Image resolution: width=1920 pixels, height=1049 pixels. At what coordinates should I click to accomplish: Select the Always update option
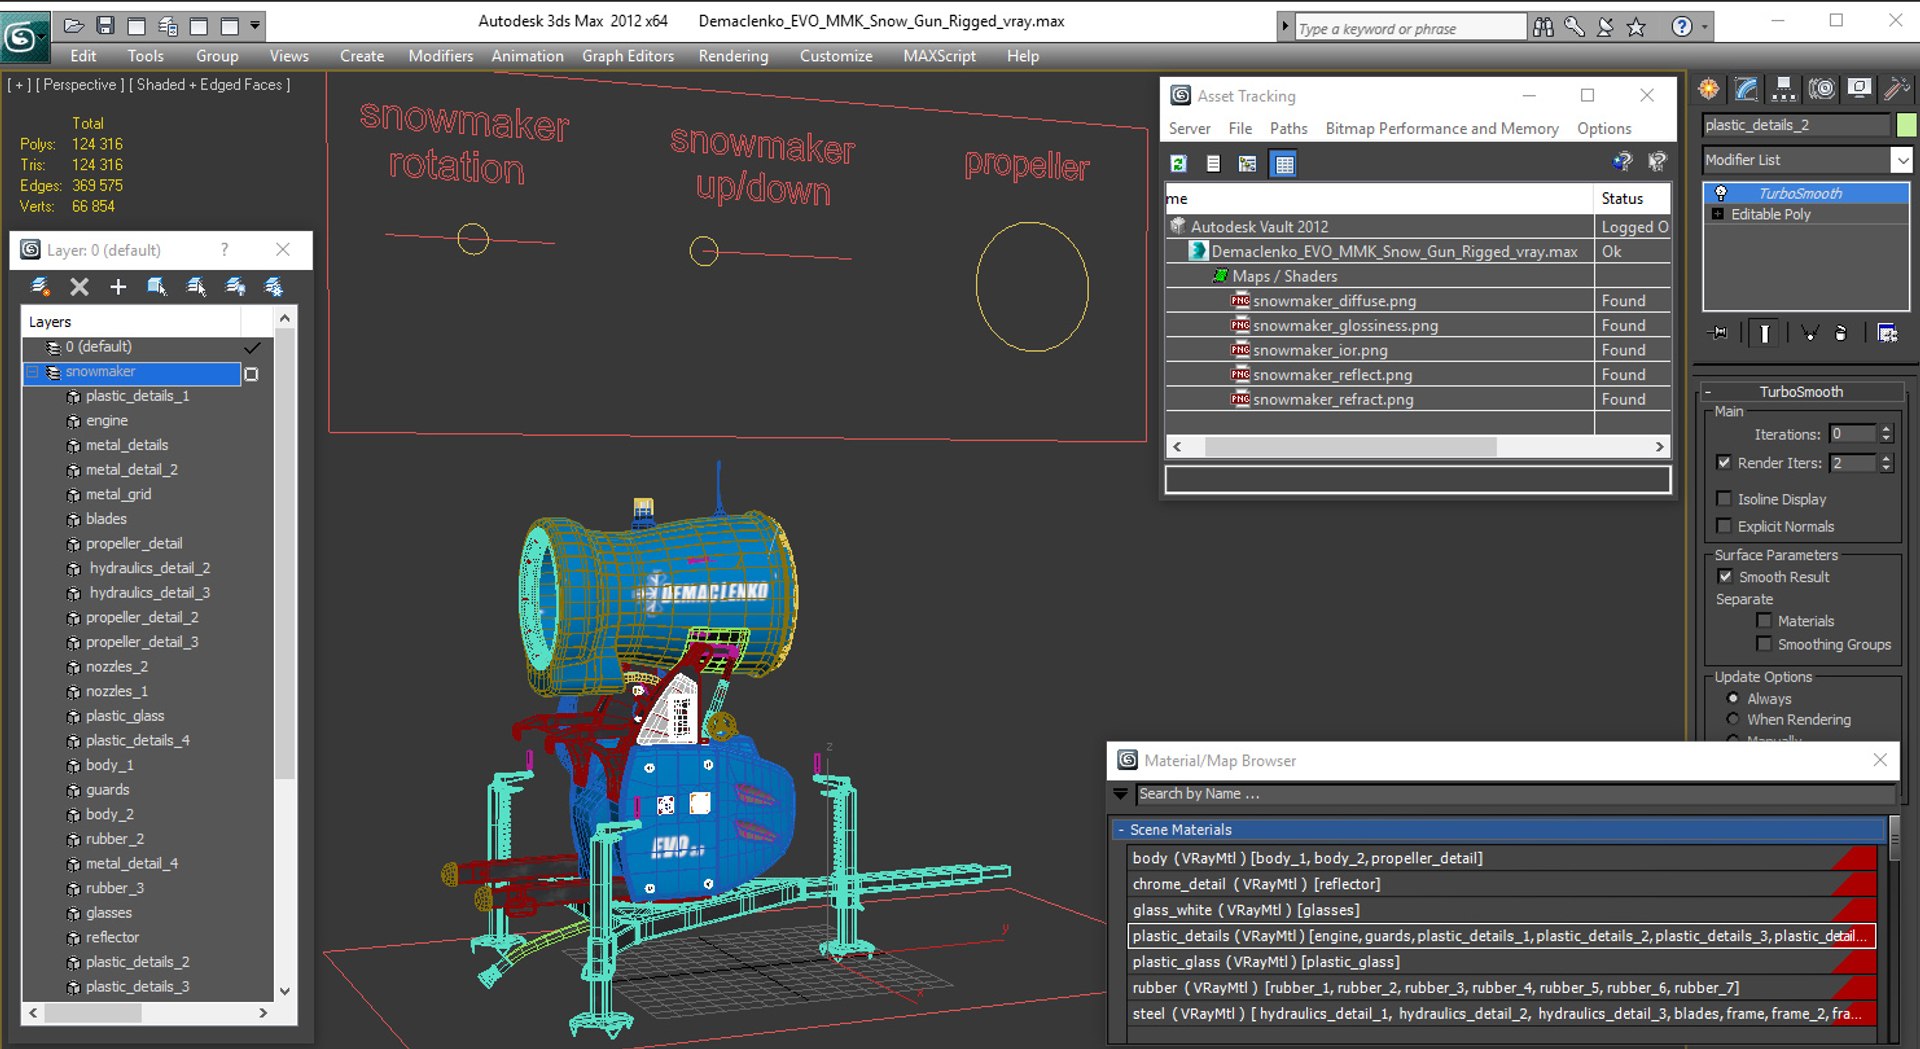tap(1732, 698)
